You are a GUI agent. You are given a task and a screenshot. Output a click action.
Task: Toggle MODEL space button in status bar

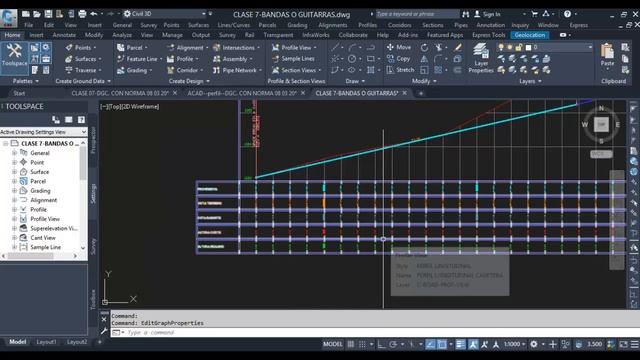(333, 344)
